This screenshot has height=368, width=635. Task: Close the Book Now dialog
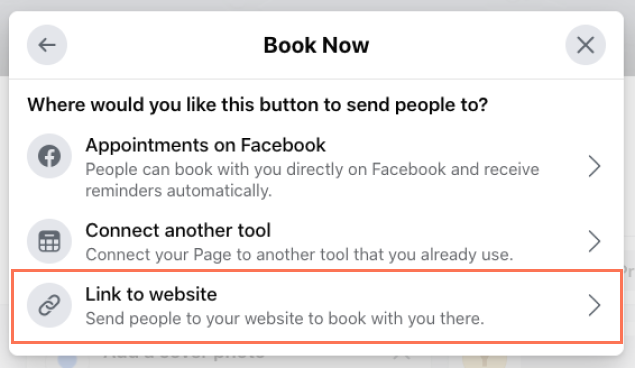(585, 45)
